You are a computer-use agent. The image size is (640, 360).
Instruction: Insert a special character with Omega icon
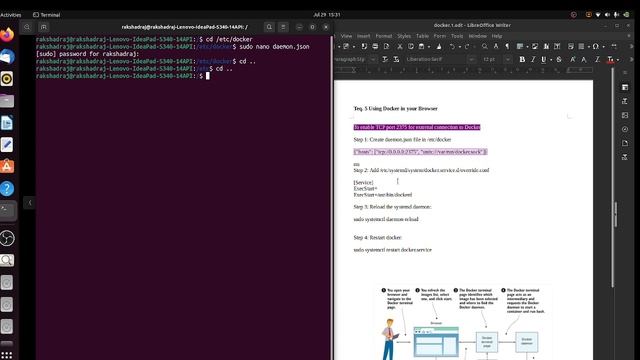[x=596, y=47]
